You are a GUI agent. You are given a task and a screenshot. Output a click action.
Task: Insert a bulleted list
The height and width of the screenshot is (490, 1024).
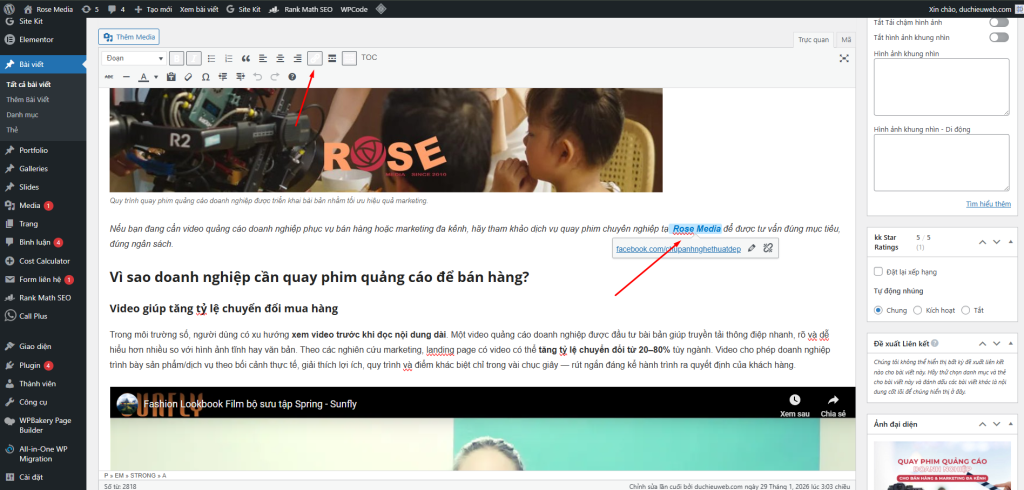212,58
